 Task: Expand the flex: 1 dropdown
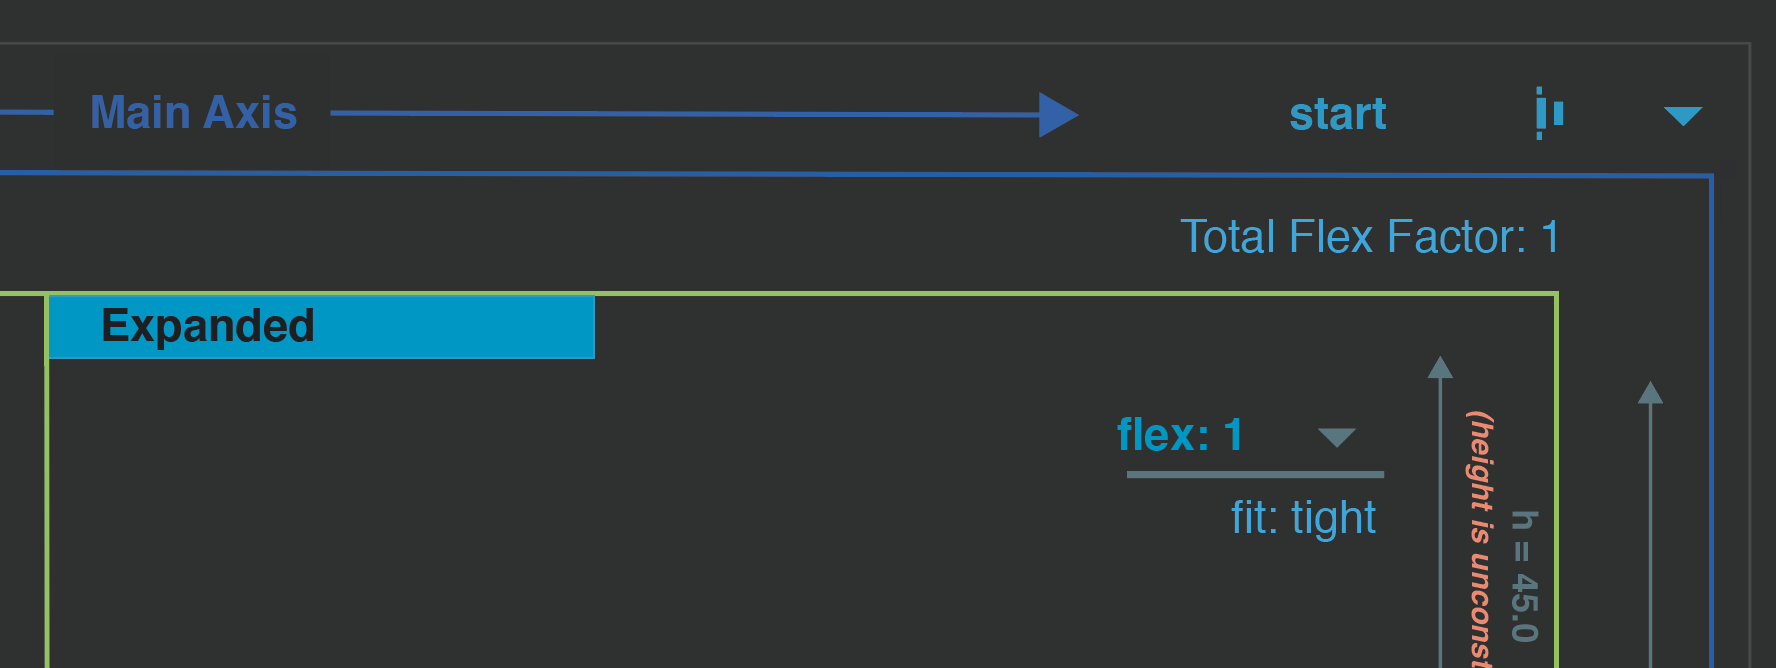(1338, 437)
